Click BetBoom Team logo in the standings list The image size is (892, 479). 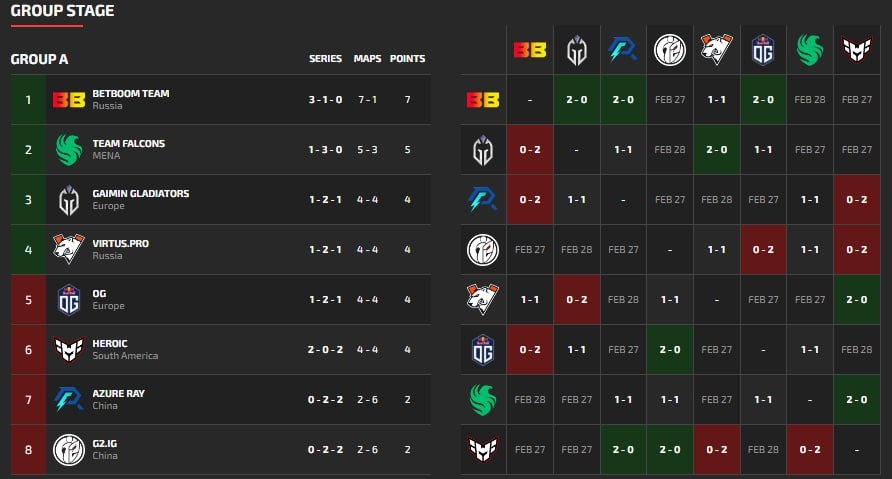[x=69, y=100]
